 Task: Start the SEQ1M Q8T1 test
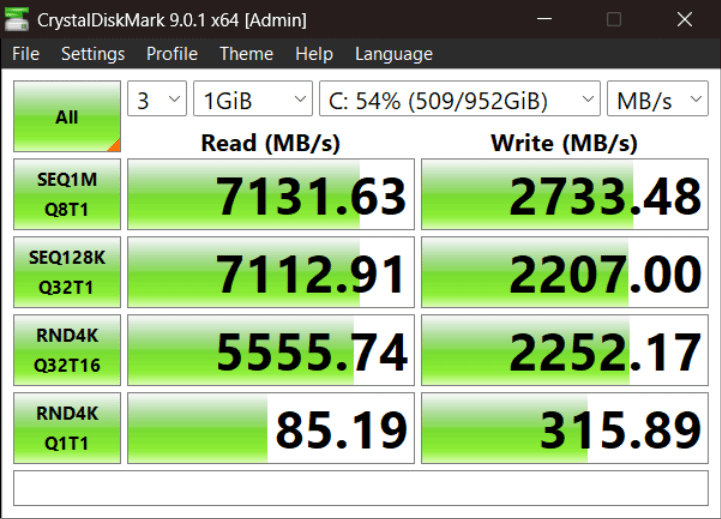point(67,194)
